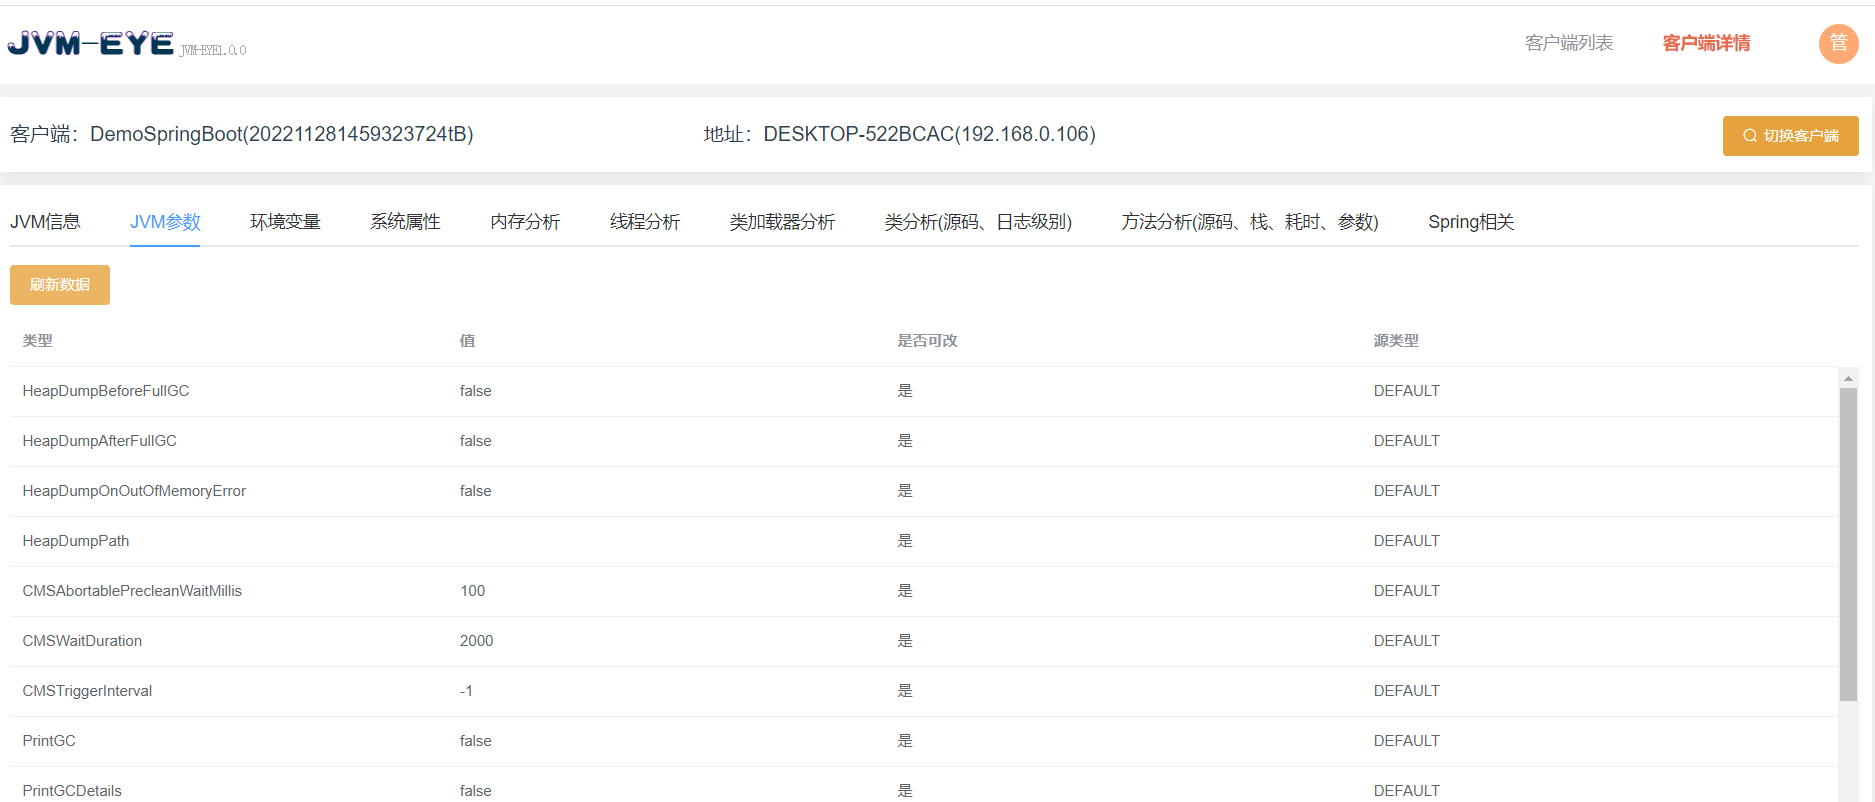Click false value in HeapDumpOnOutOfMemoryError row

point(475,491)
